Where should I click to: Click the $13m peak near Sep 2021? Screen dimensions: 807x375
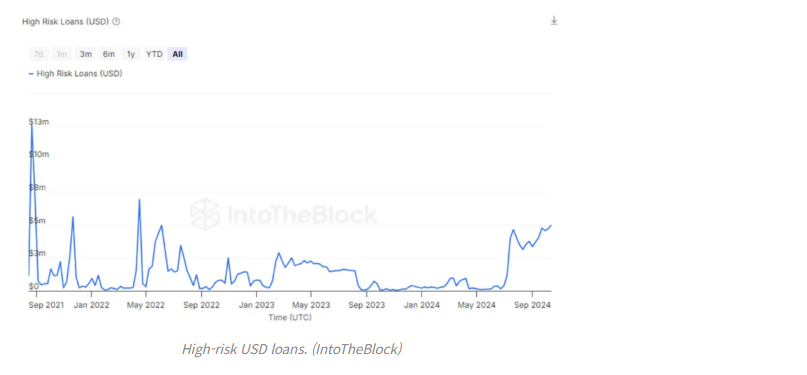tap(32, 124)
